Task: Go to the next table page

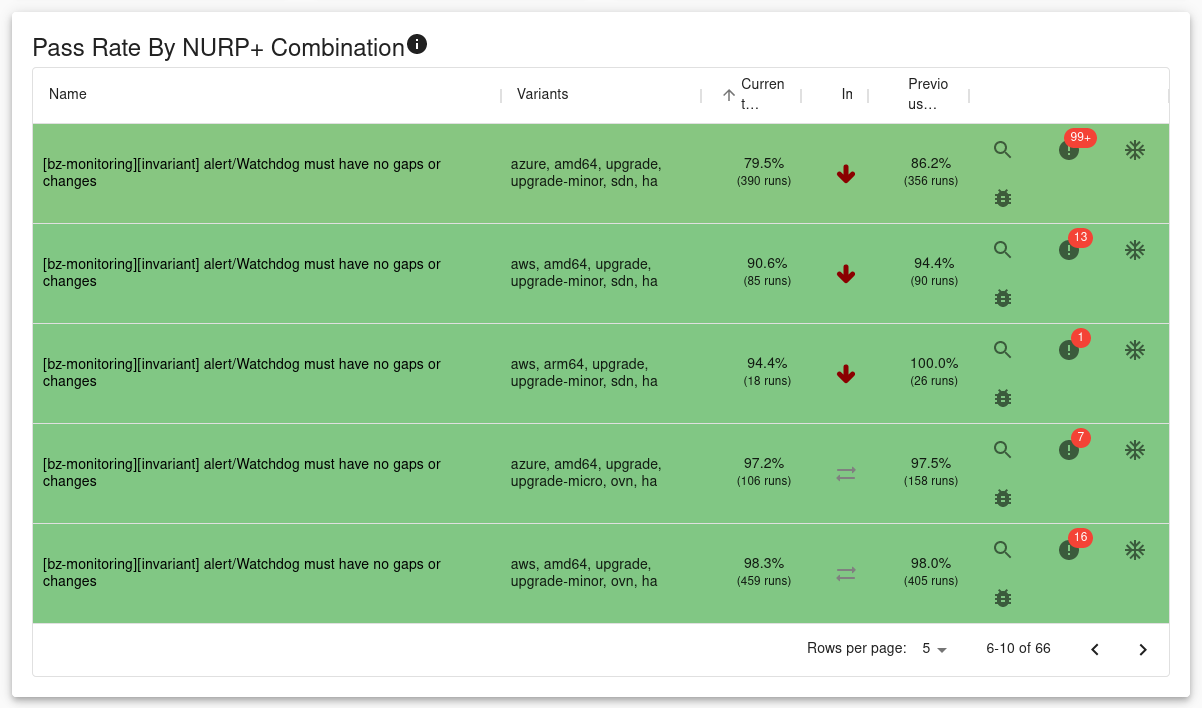Action: pos(1143,649)
